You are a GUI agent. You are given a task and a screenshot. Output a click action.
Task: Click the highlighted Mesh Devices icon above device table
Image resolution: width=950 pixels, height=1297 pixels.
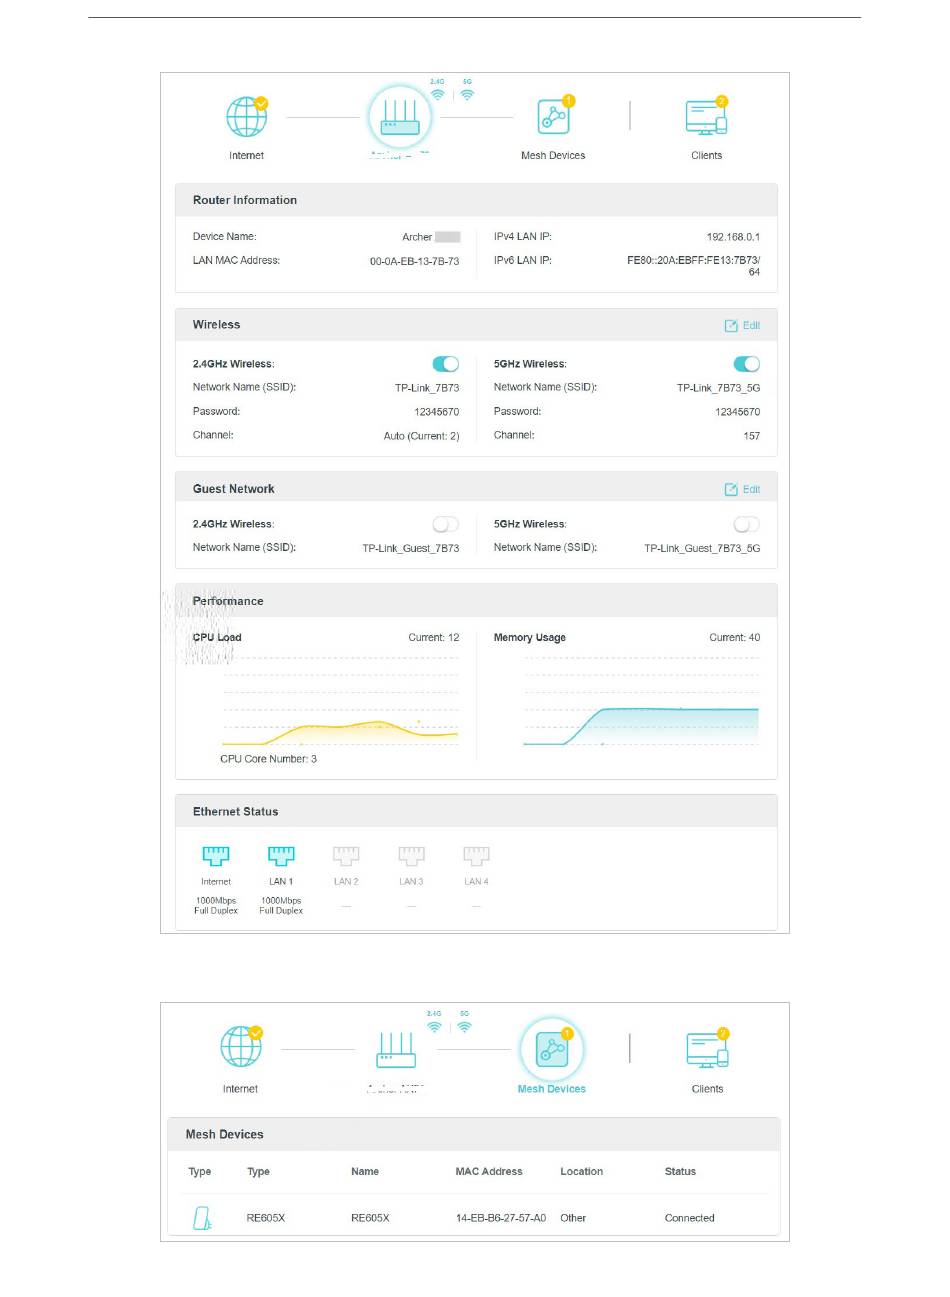[552, 1049]
